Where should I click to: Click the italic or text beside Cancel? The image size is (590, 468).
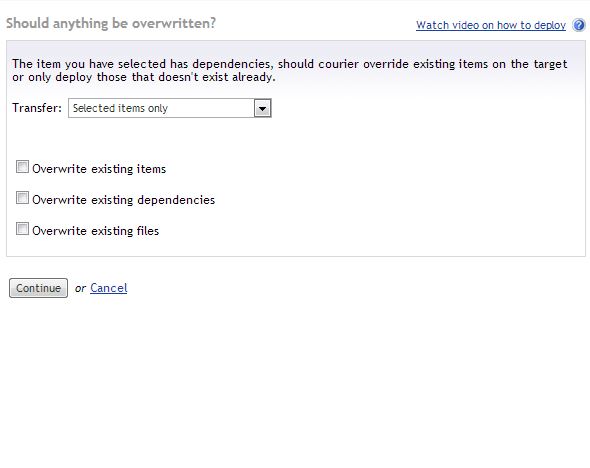click(x=80, y=289)
